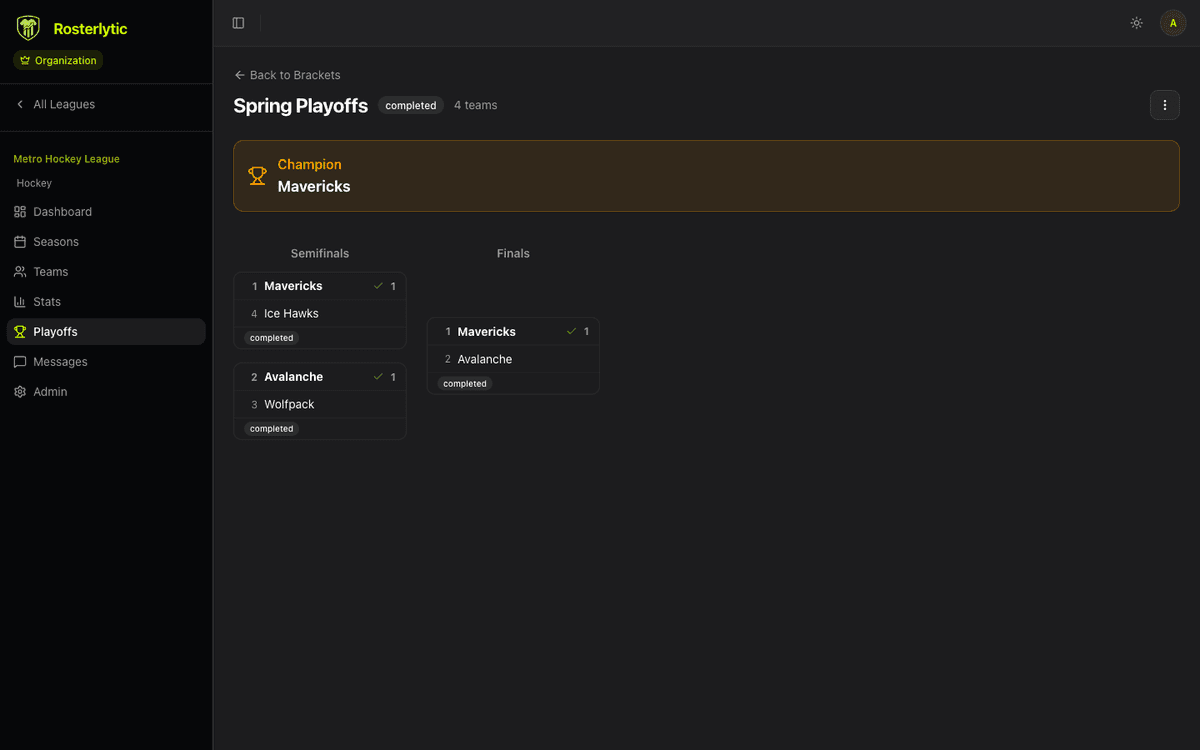Click the Organization badge
The height and width of the screenshot is (750, 1200).
[58, 61]
